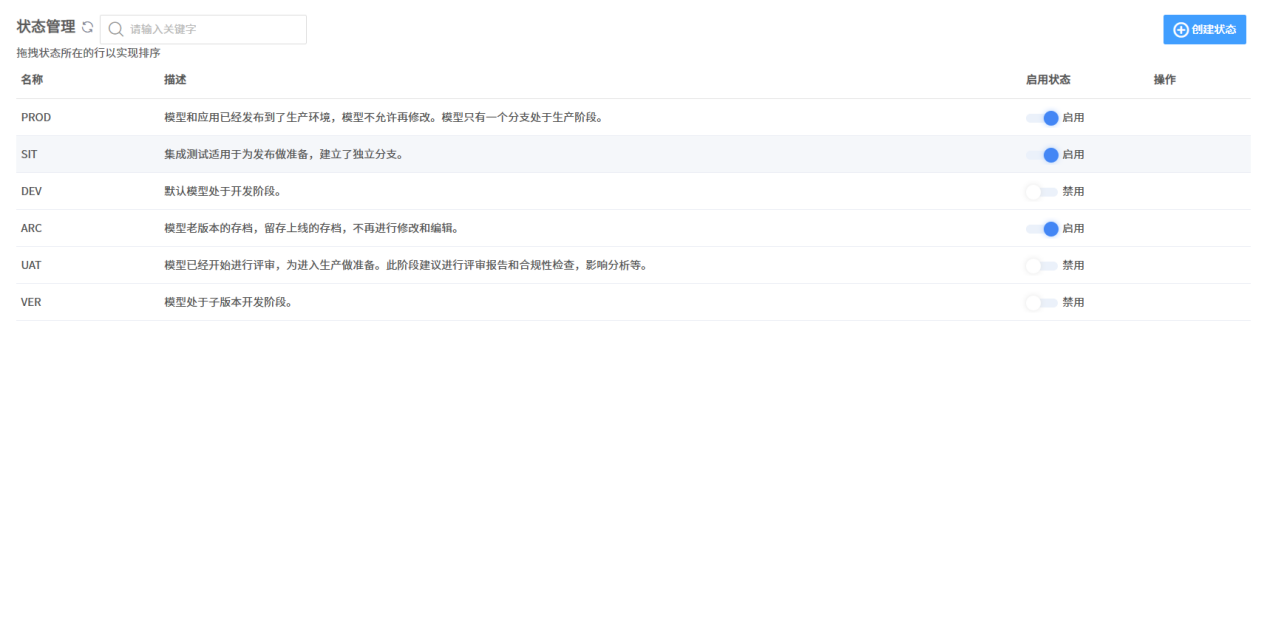Click the magnifier icon in search box

coord(116,29)
